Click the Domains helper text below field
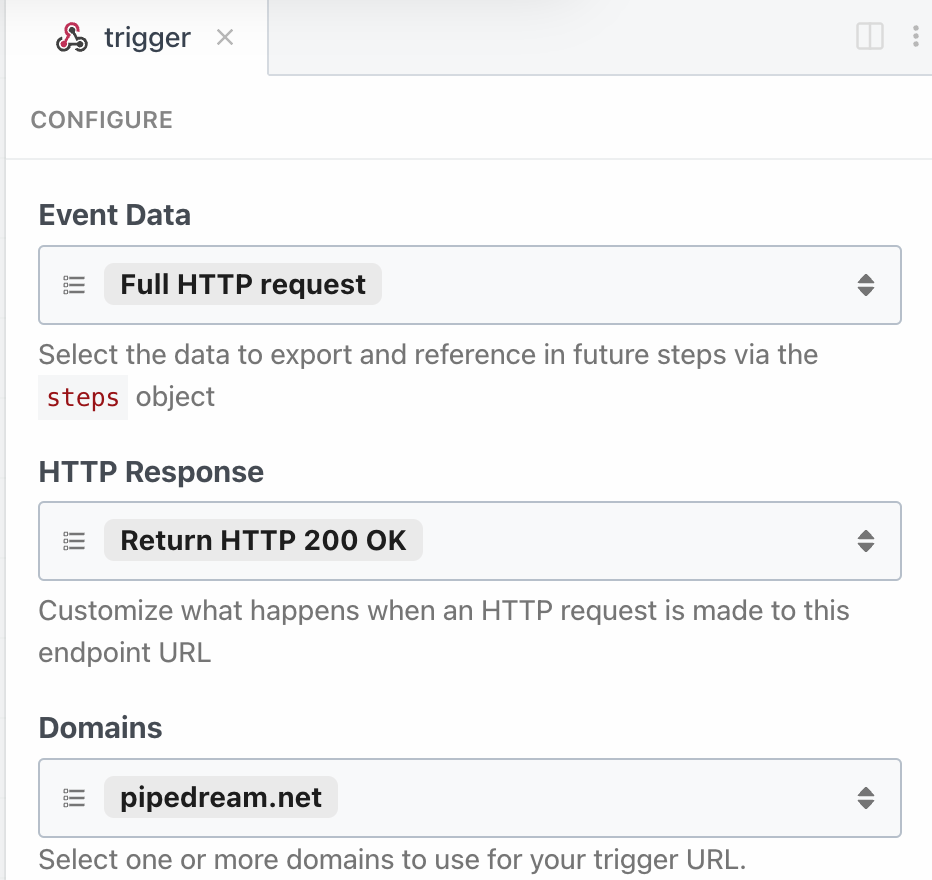 coord(392,859)
